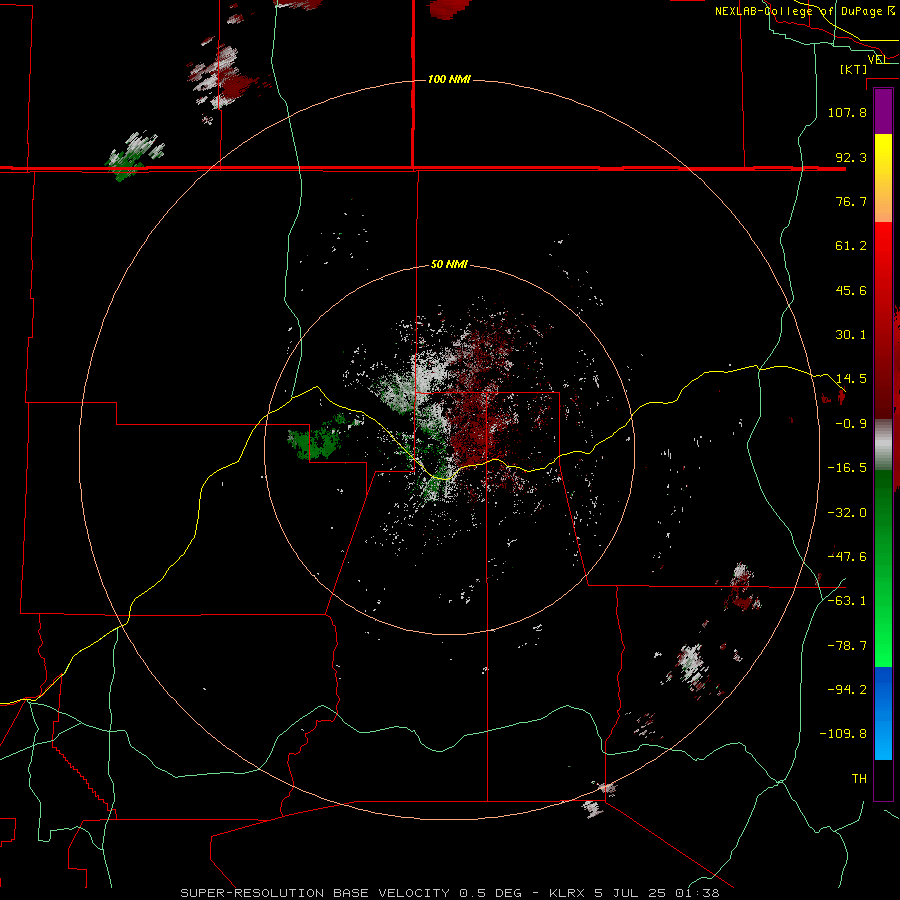
Task: Select the -32.0 scale value
Action: point(847,513)
